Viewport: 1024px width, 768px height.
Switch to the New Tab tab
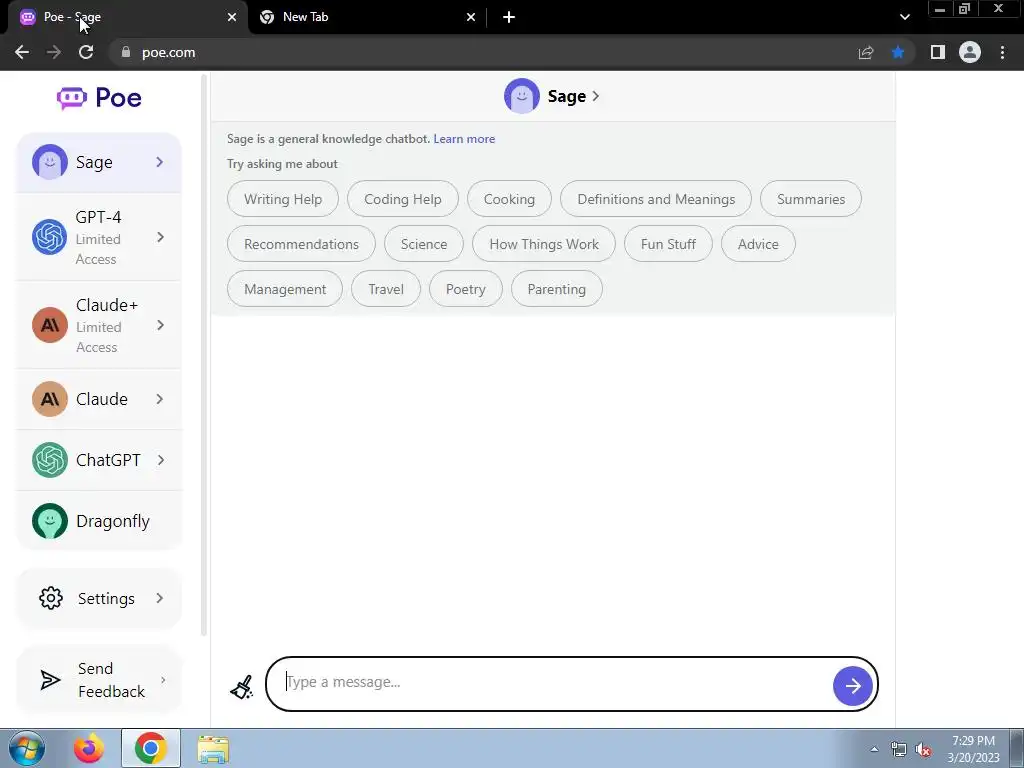[367, 17]
